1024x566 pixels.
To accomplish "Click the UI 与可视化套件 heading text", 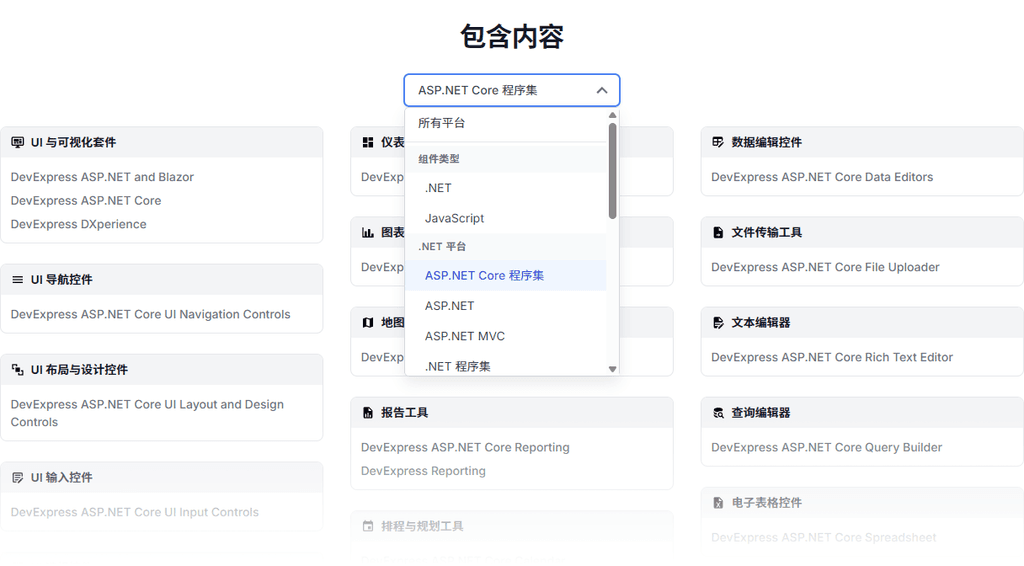I will pos(73,142).
